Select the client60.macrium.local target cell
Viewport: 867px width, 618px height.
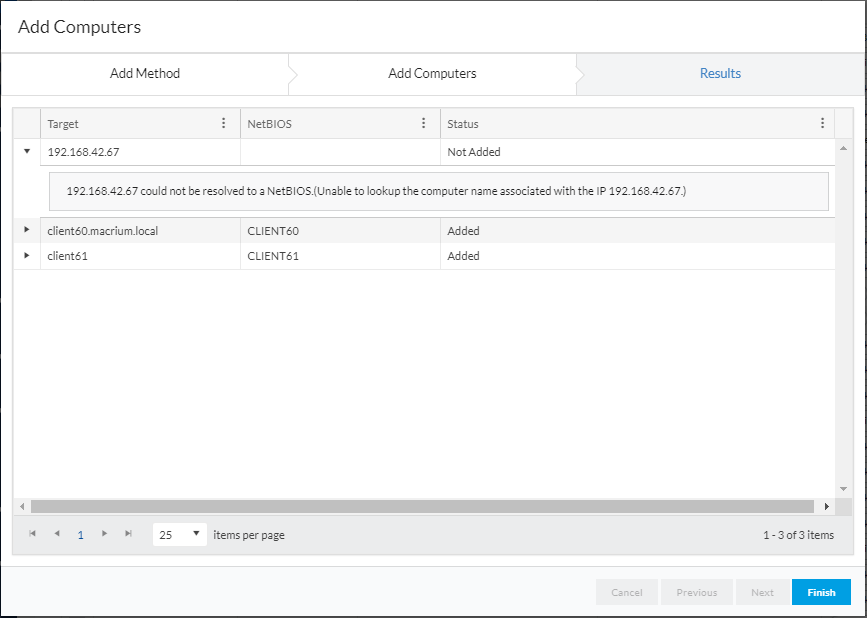tap(140, 231)
